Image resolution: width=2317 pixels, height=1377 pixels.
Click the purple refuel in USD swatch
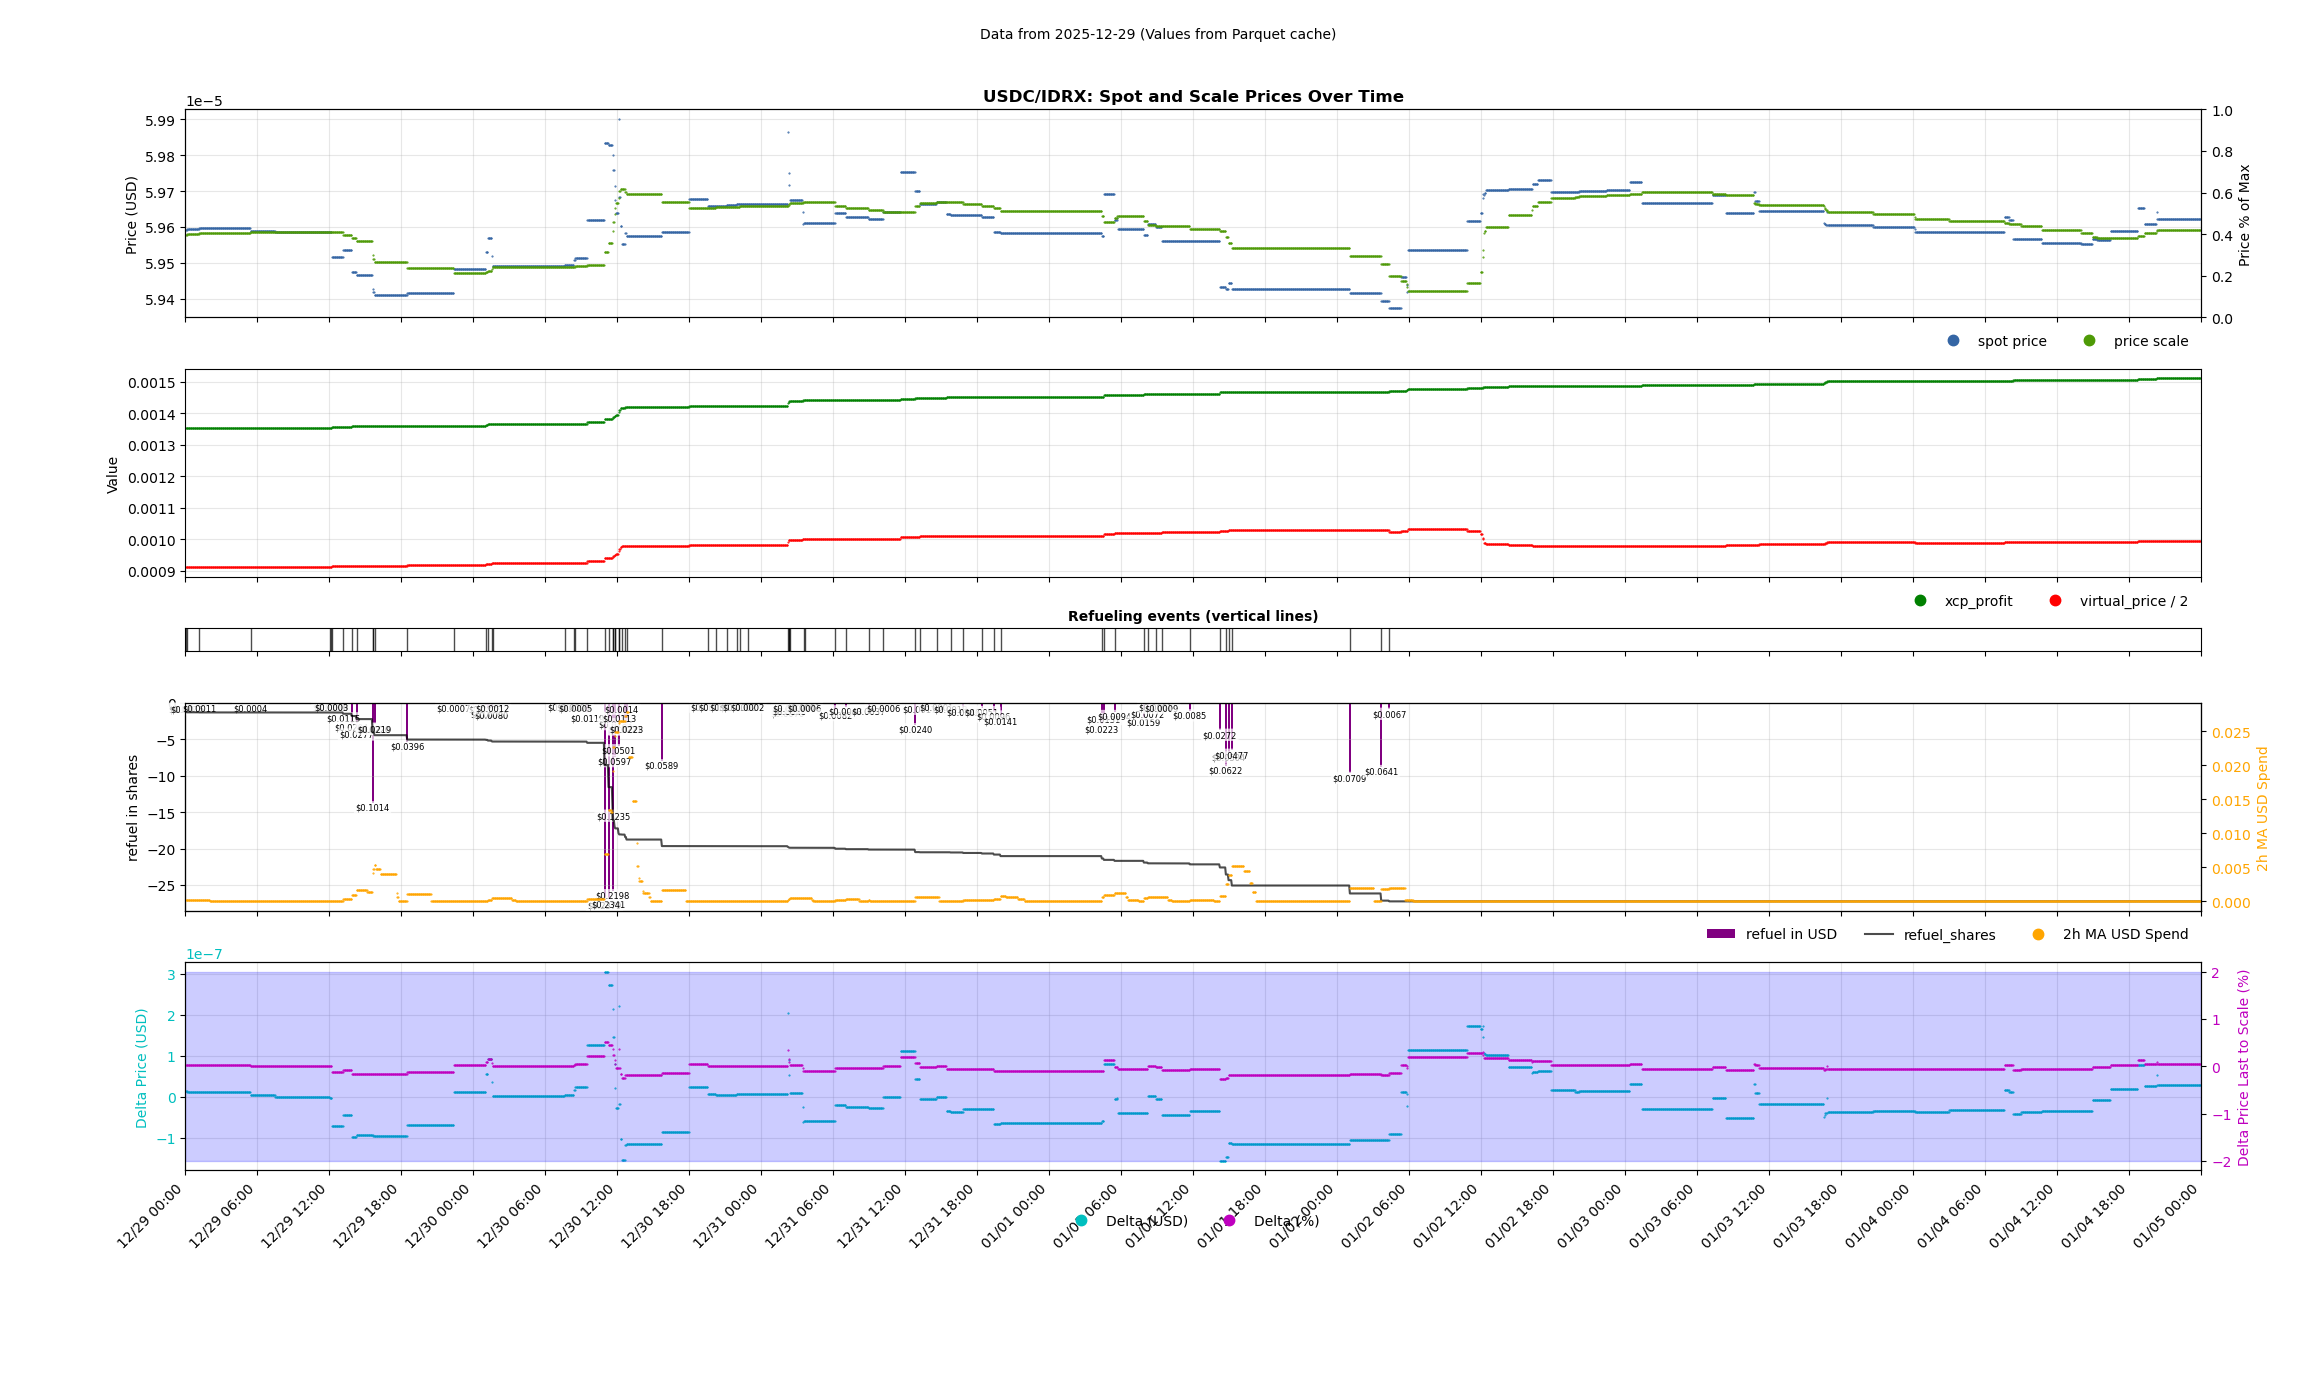[1720, 935]
